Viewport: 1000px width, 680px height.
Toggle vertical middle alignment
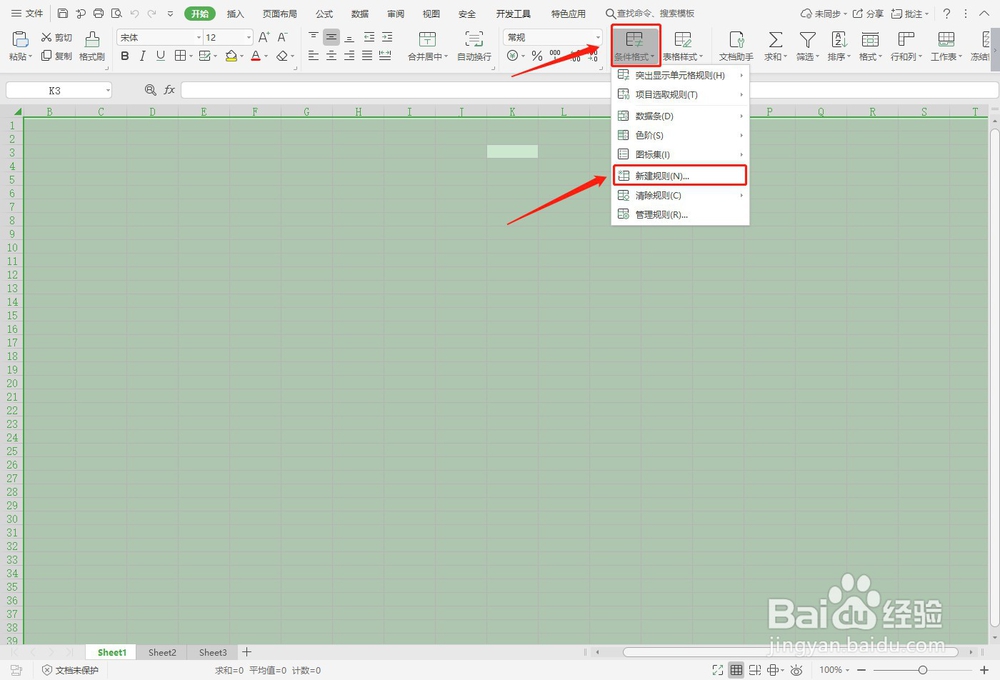point(331,37)
